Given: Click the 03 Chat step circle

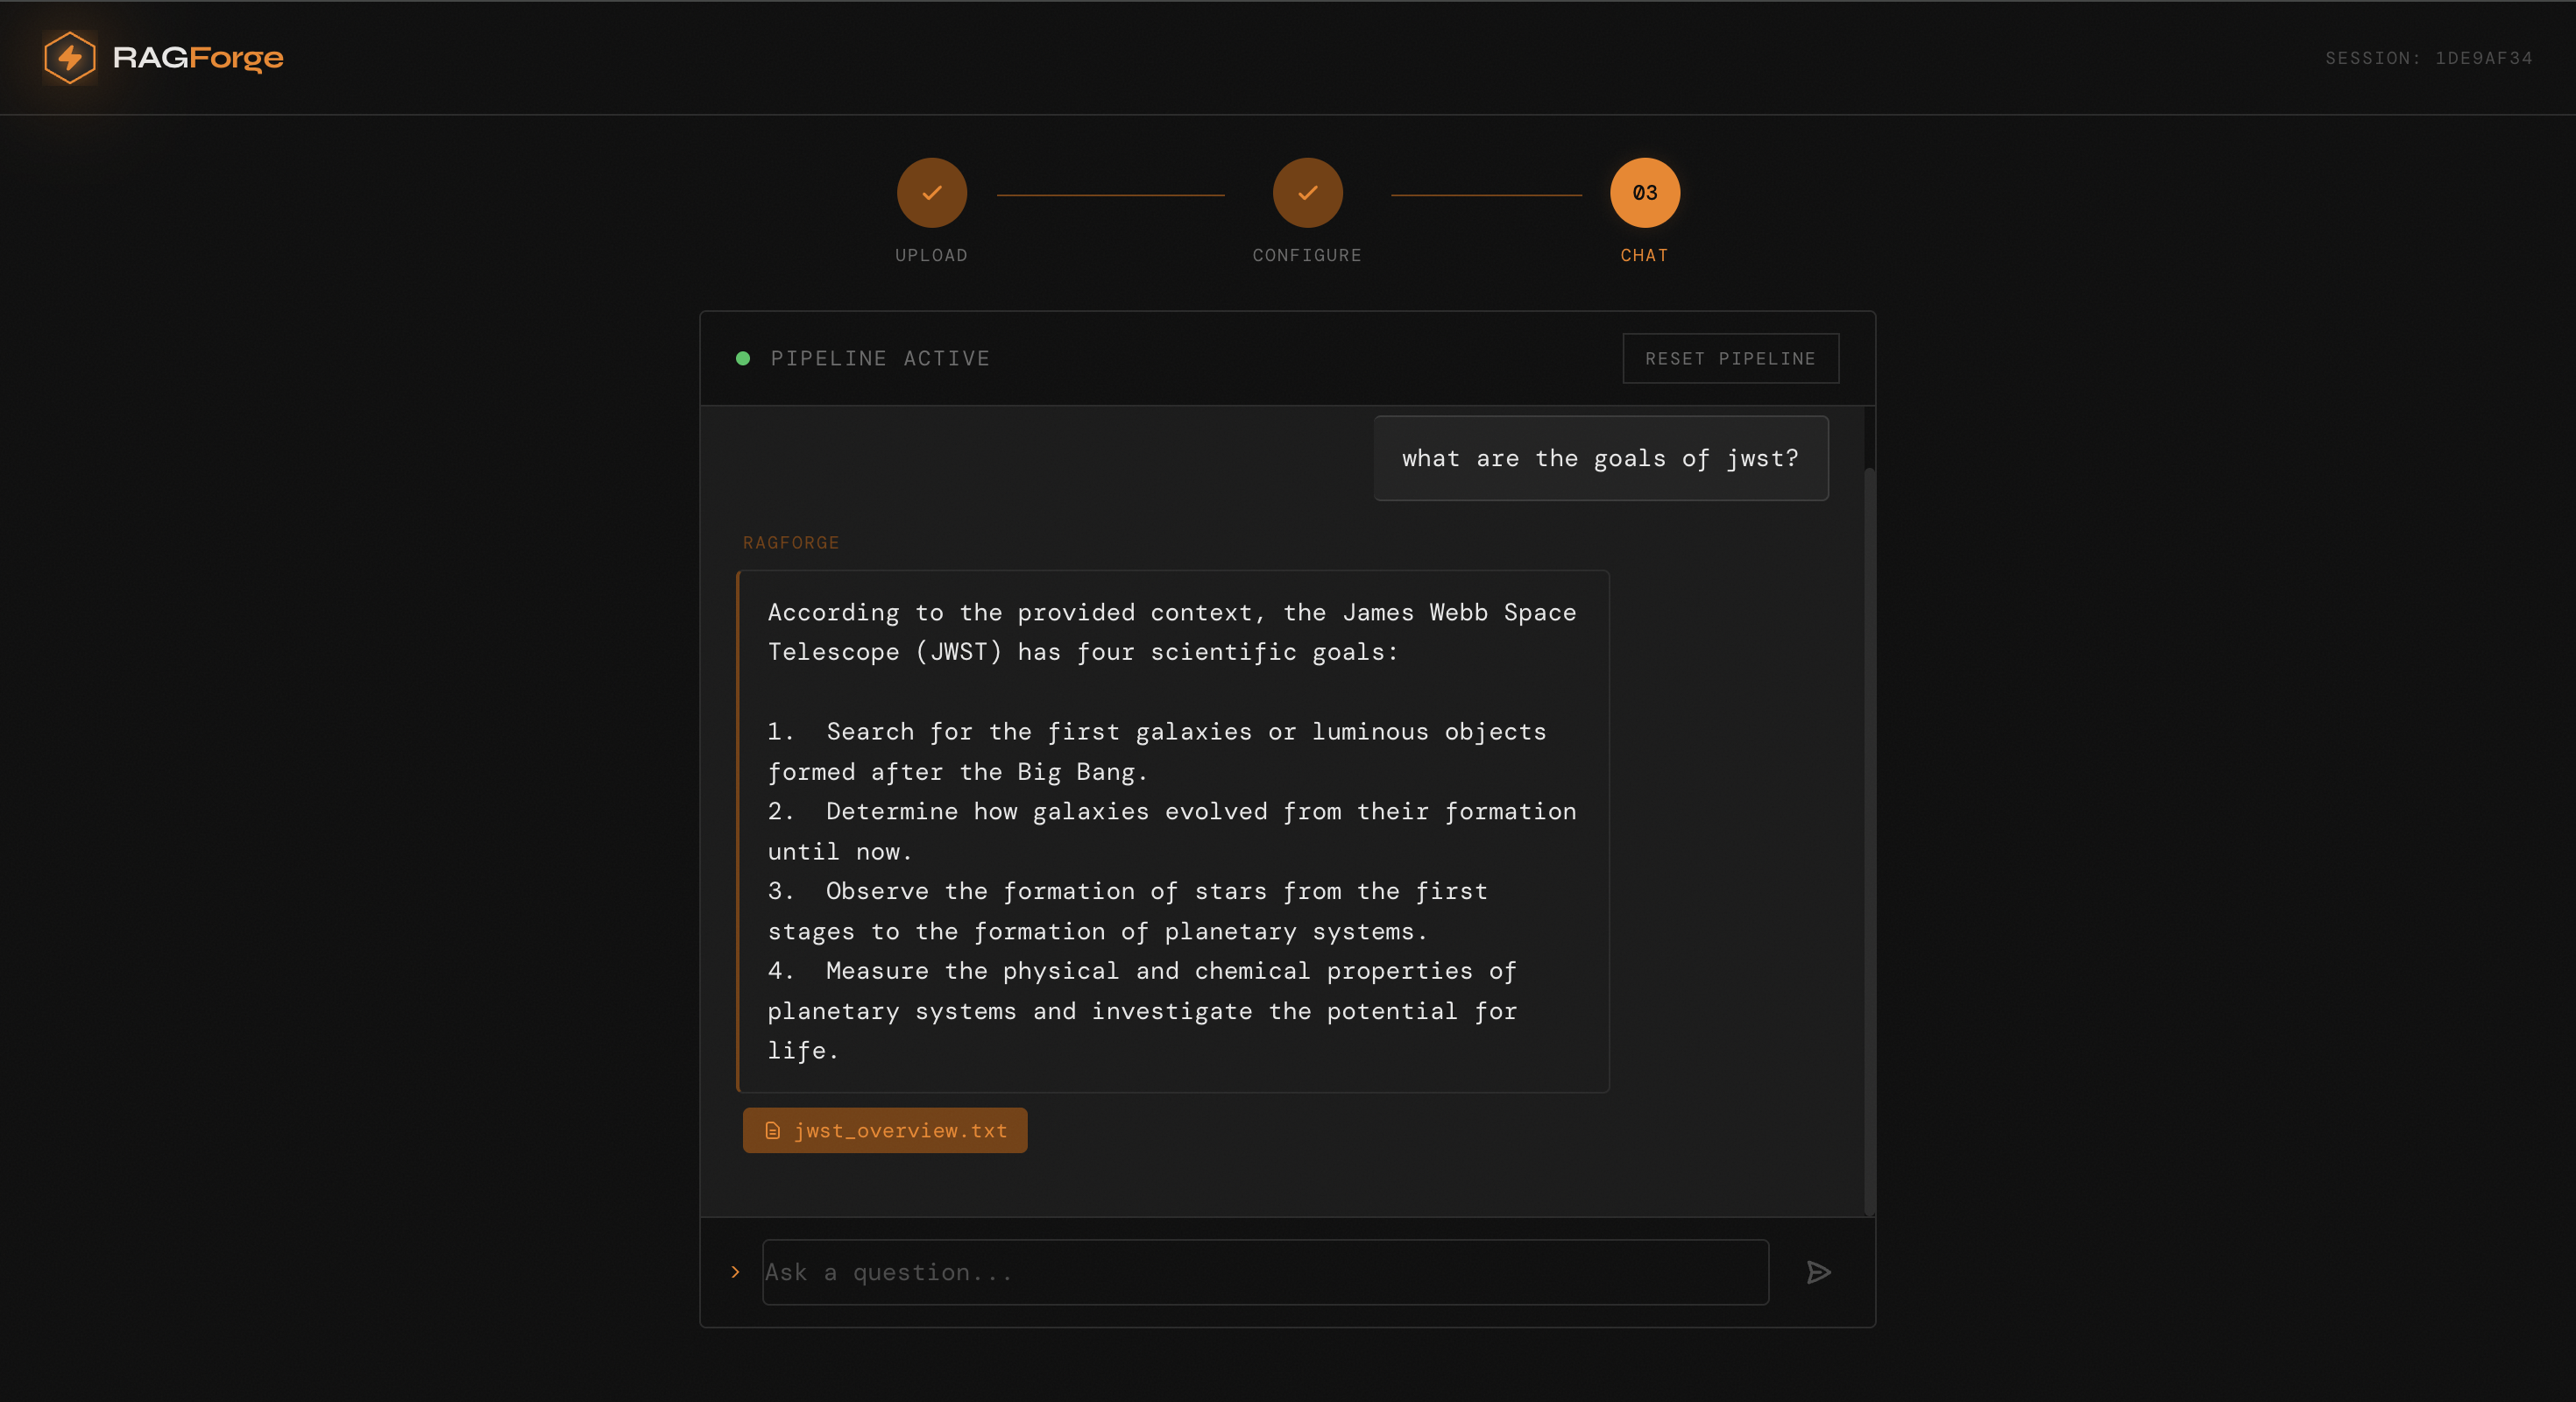Looking at the screenshot, I should (1644, 193).
